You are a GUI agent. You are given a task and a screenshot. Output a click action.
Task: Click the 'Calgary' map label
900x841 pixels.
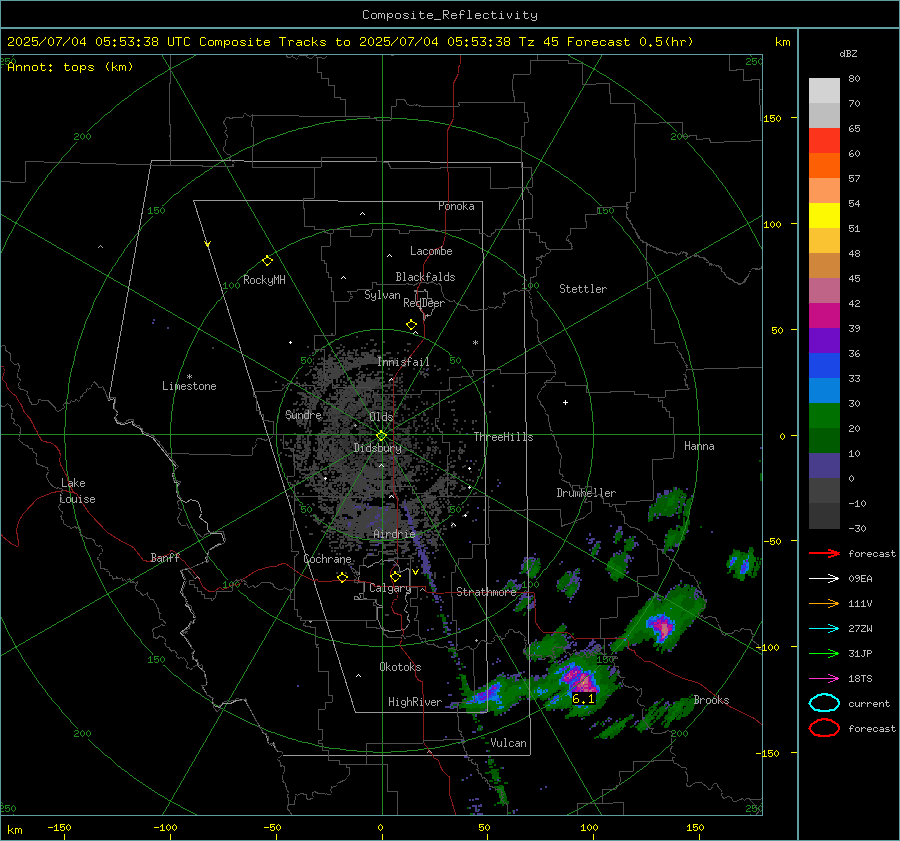click(390, 588)
